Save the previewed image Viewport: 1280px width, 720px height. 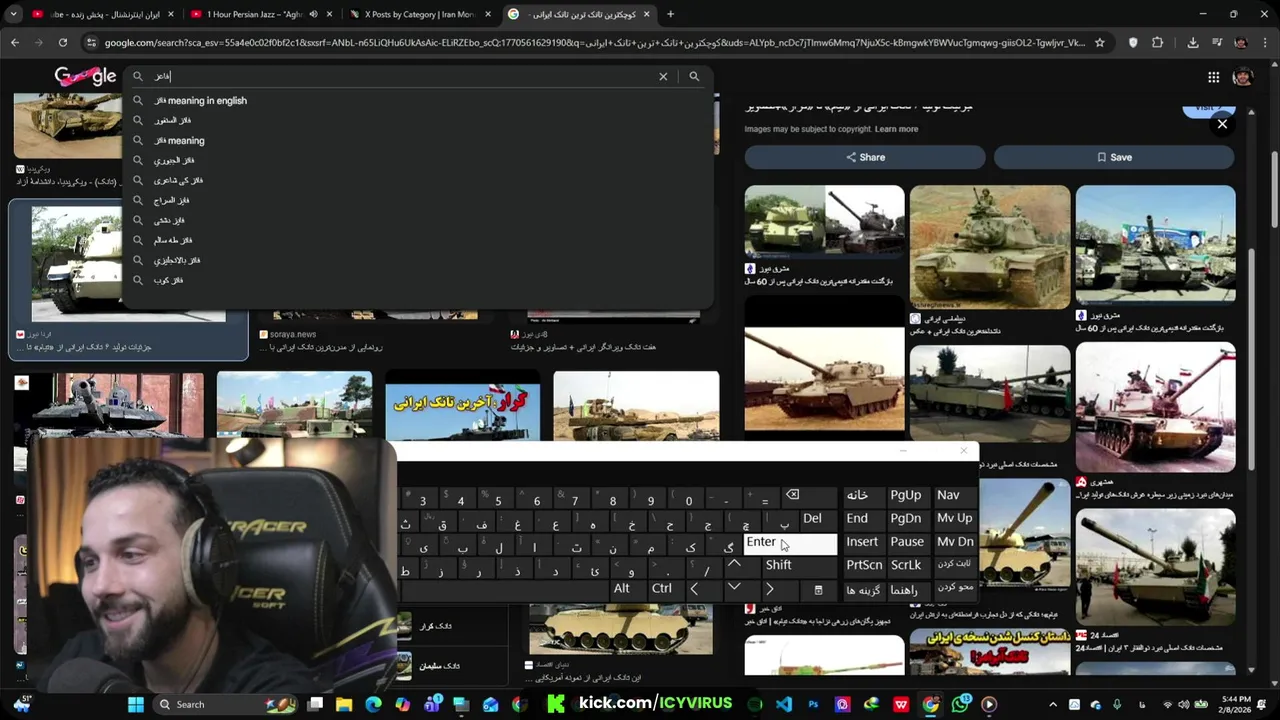[1114, 157]
